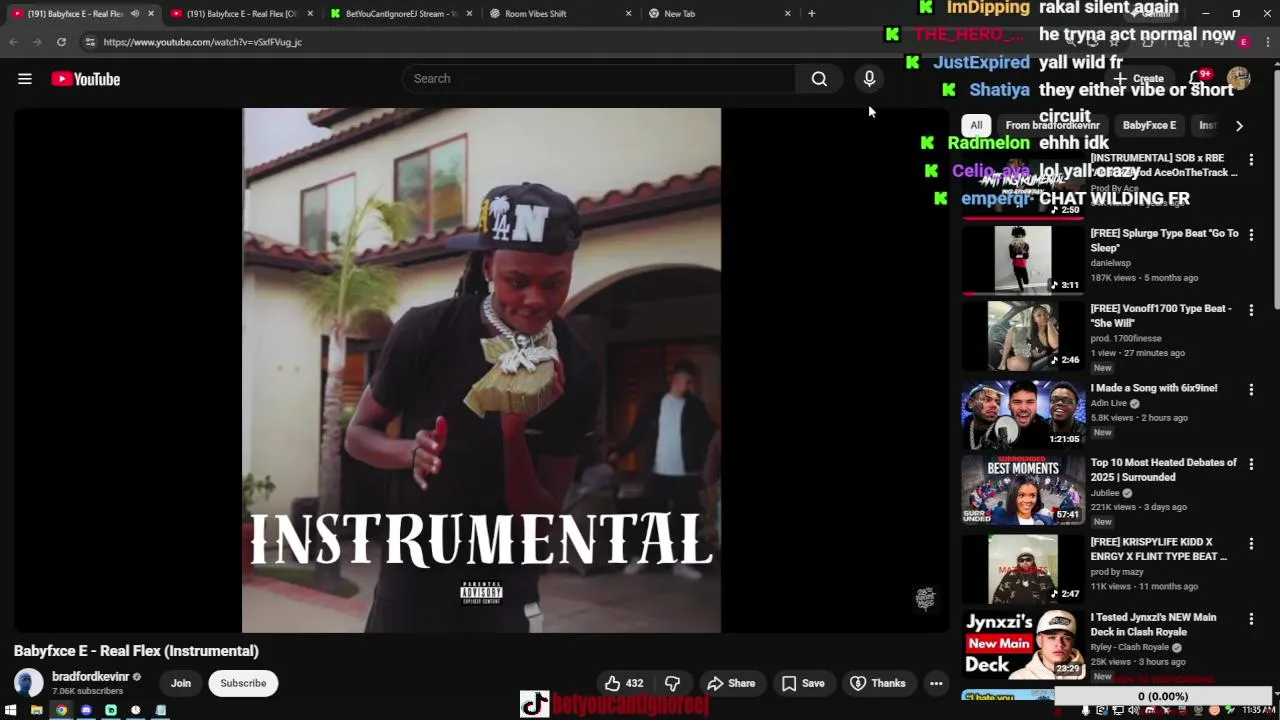Open Vonoff1700 'She Will' thumbnail
Screen dimensions: 1280x720
pyautogui.click(x=1023, y=335)
